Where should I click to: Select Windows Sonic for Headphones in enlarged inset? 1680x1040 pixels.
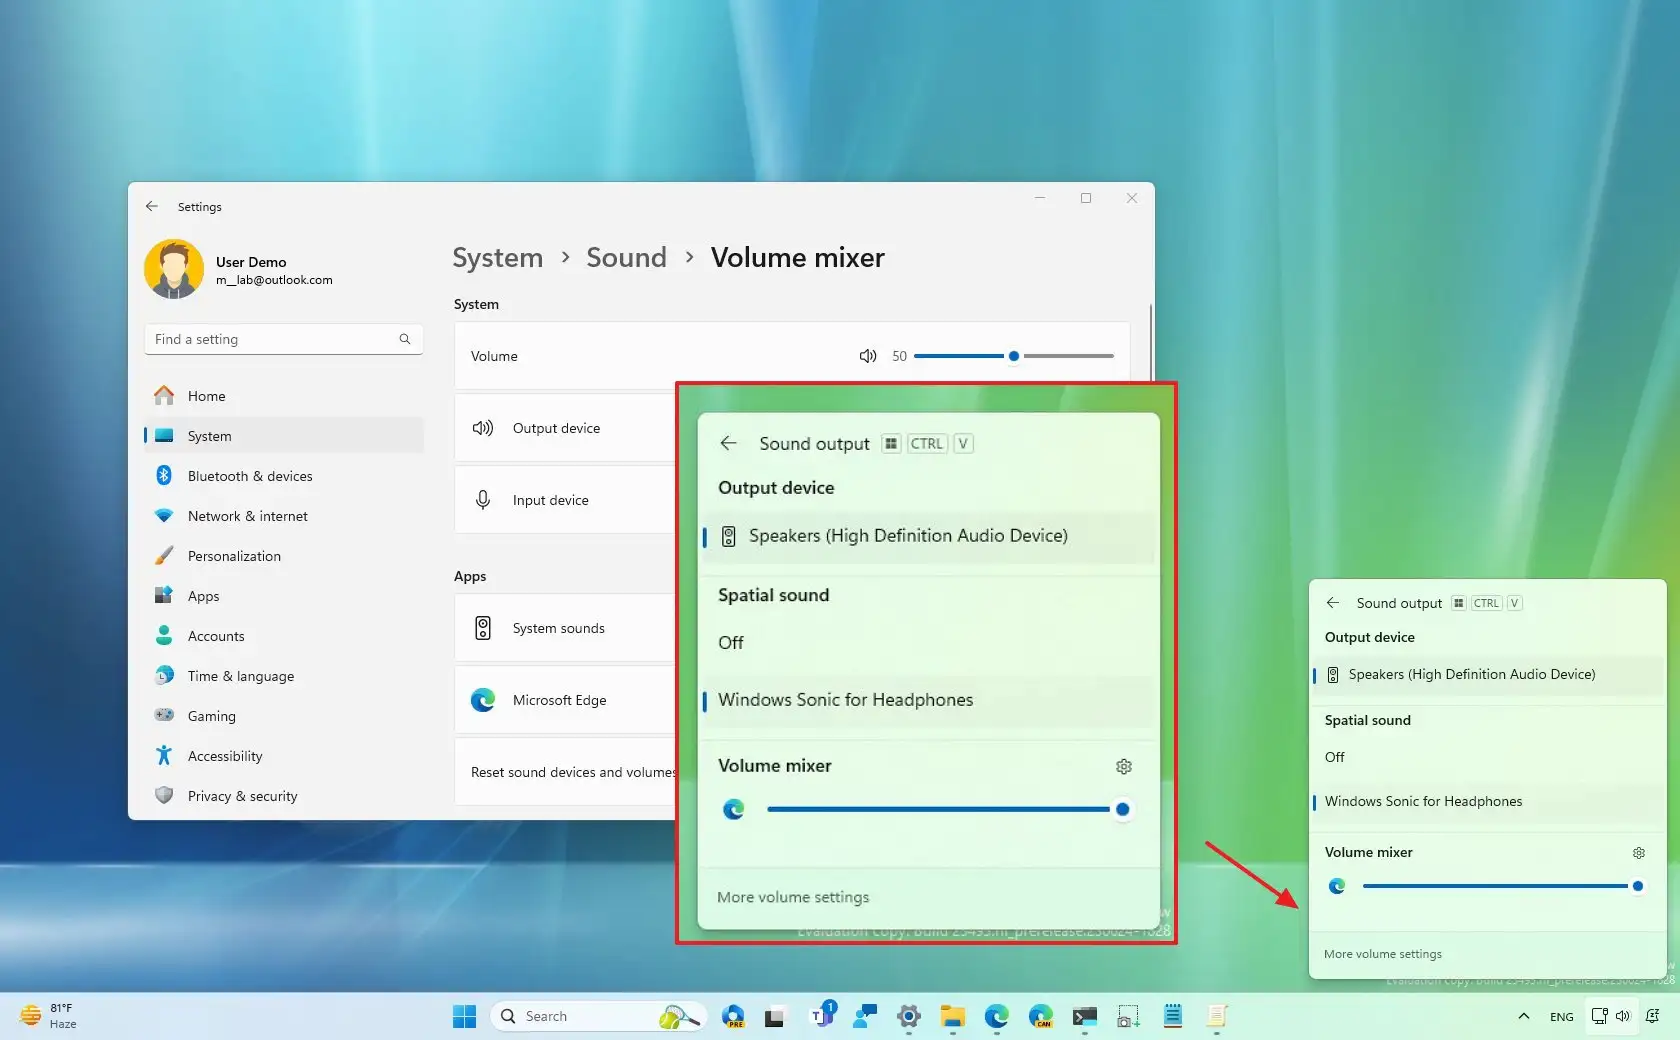tap(928, 700)
